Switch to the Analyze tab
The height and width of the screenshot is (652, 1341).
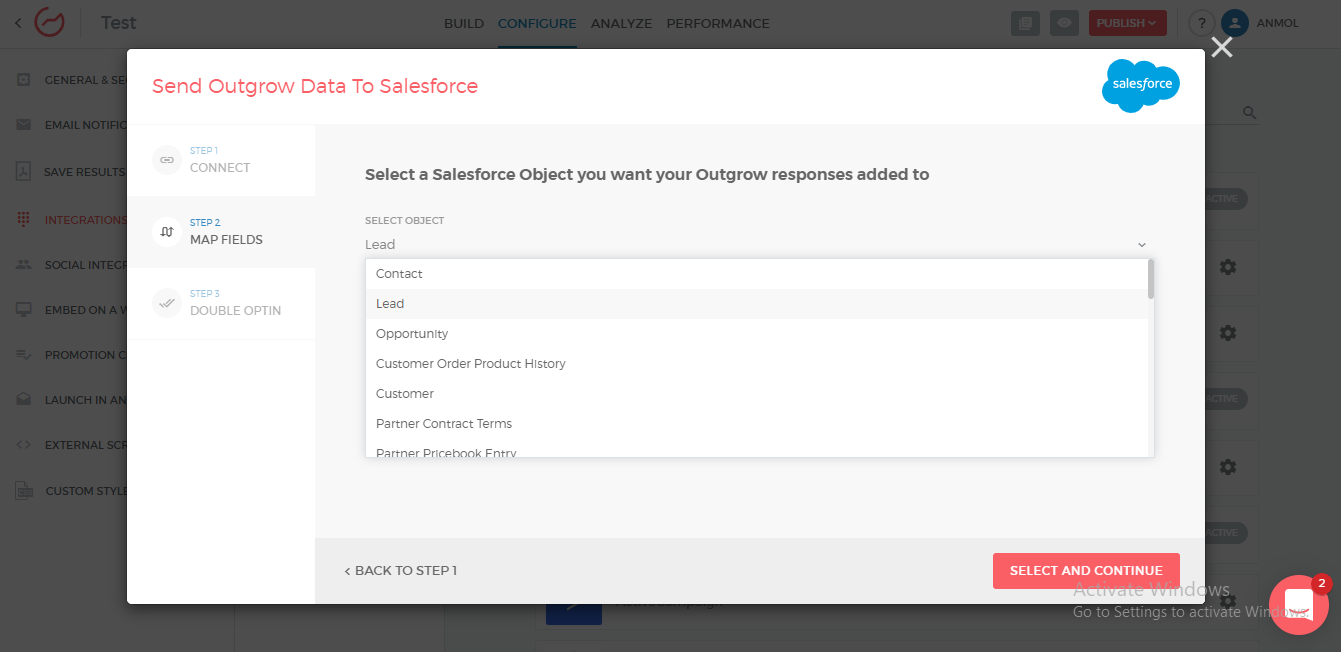point(621,23)
